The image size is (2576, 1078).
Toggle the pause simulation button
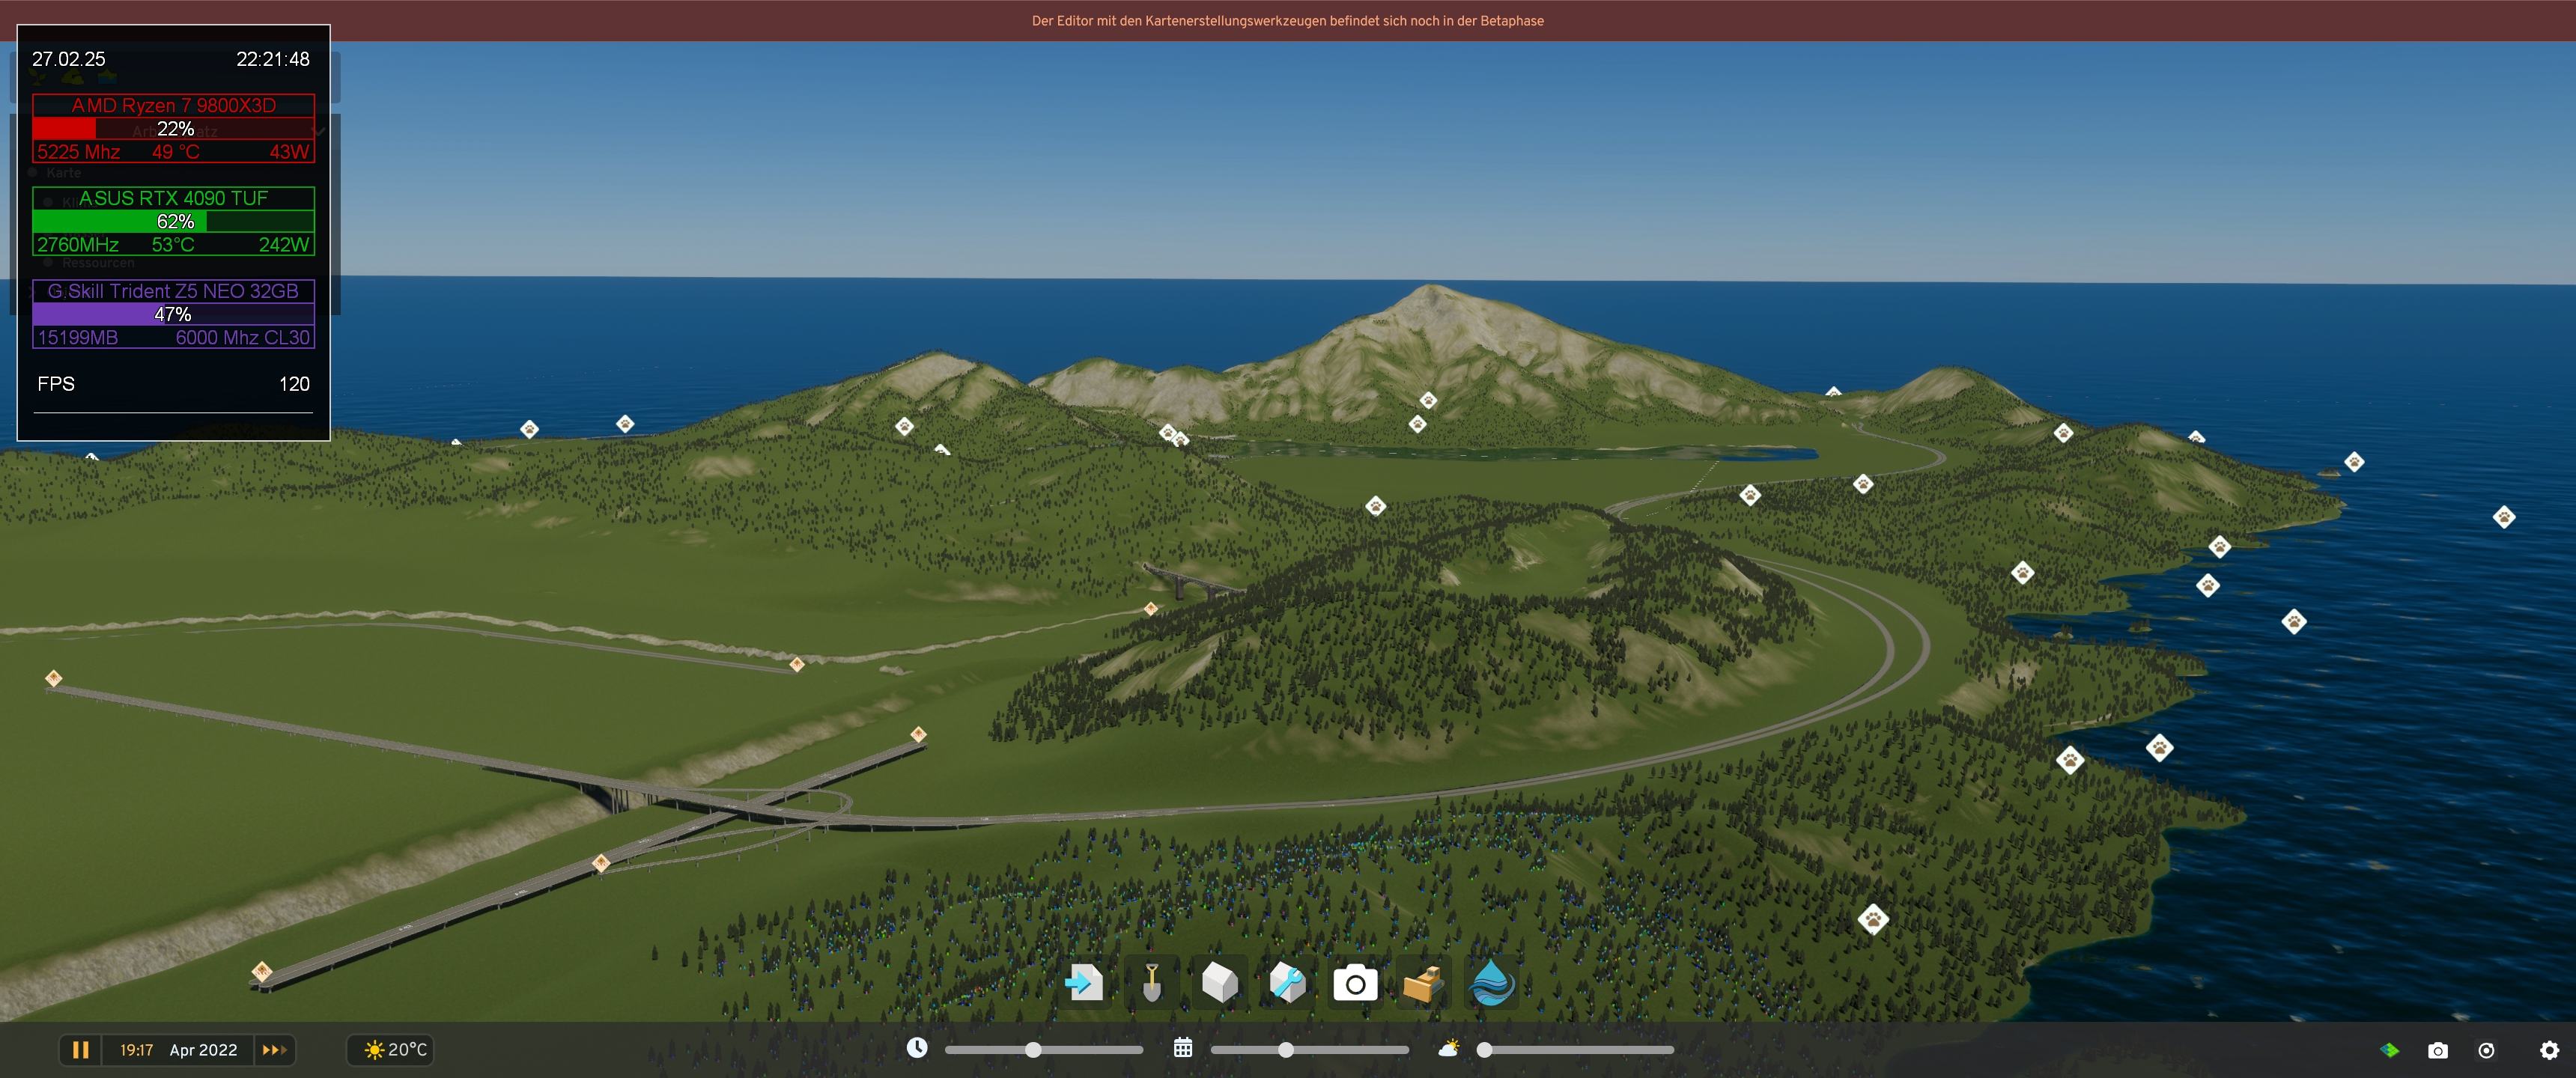click(80, 1050)
